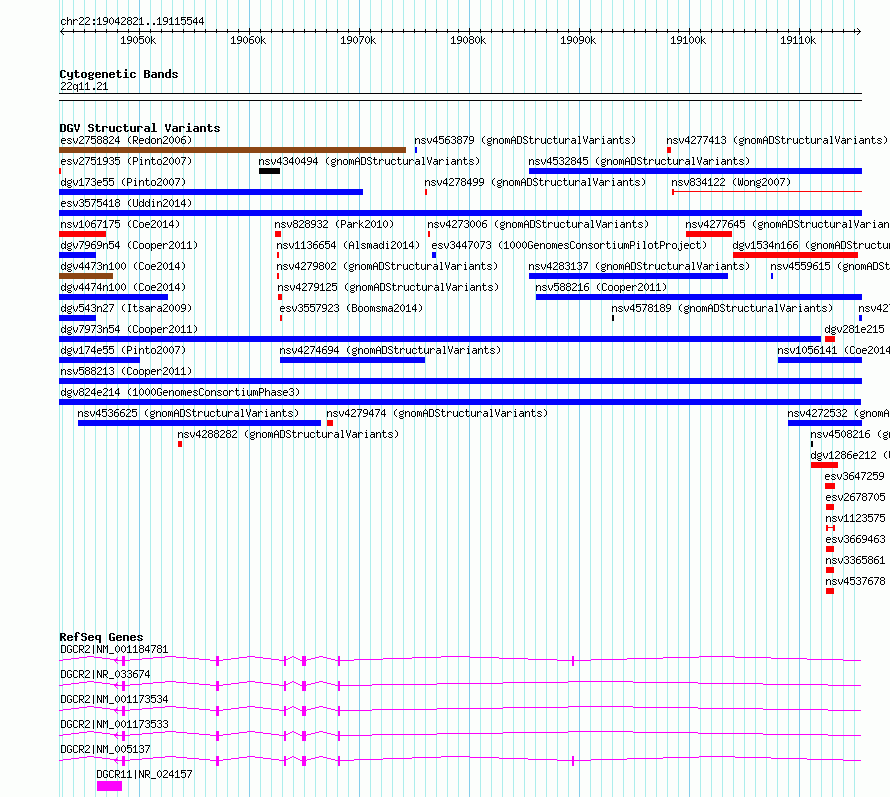Open the nsv4563879 variant label
The width and height of the screenshot is (890, 797).
point(525,140)
